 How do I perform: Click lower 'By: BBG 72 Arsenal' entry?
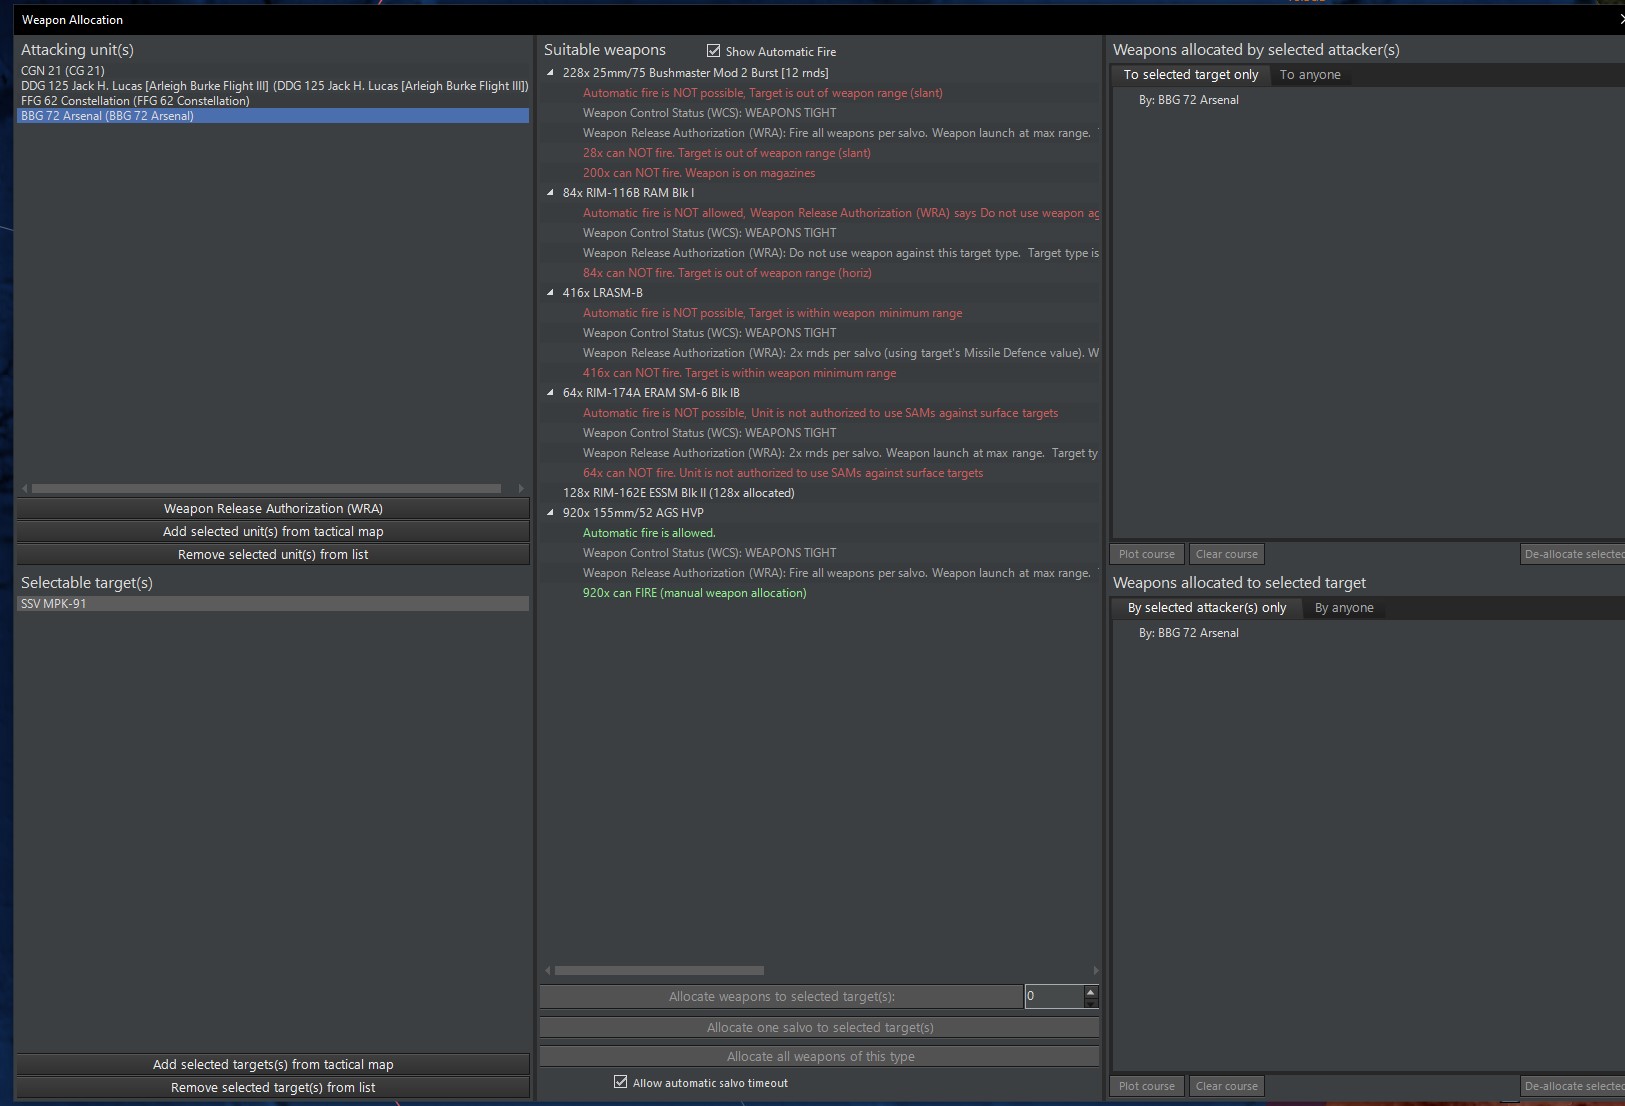[1188, 633]
